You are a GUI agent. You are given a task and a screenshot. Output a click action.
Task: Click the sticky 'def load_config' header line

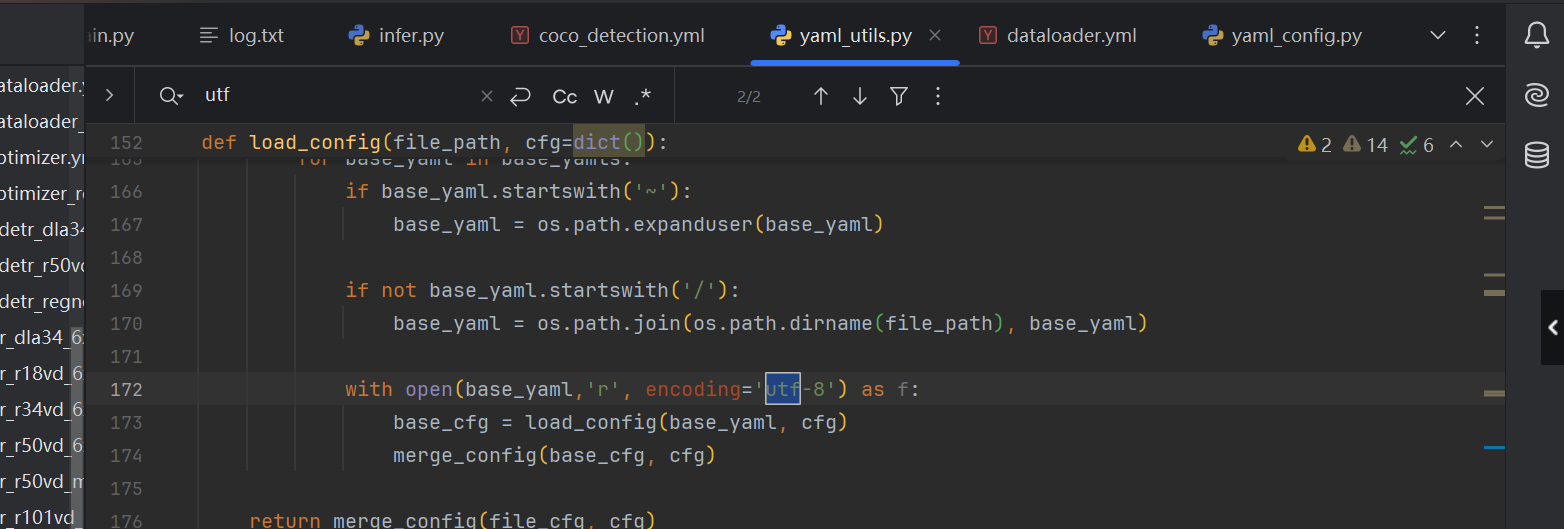(x=434, y=142)
